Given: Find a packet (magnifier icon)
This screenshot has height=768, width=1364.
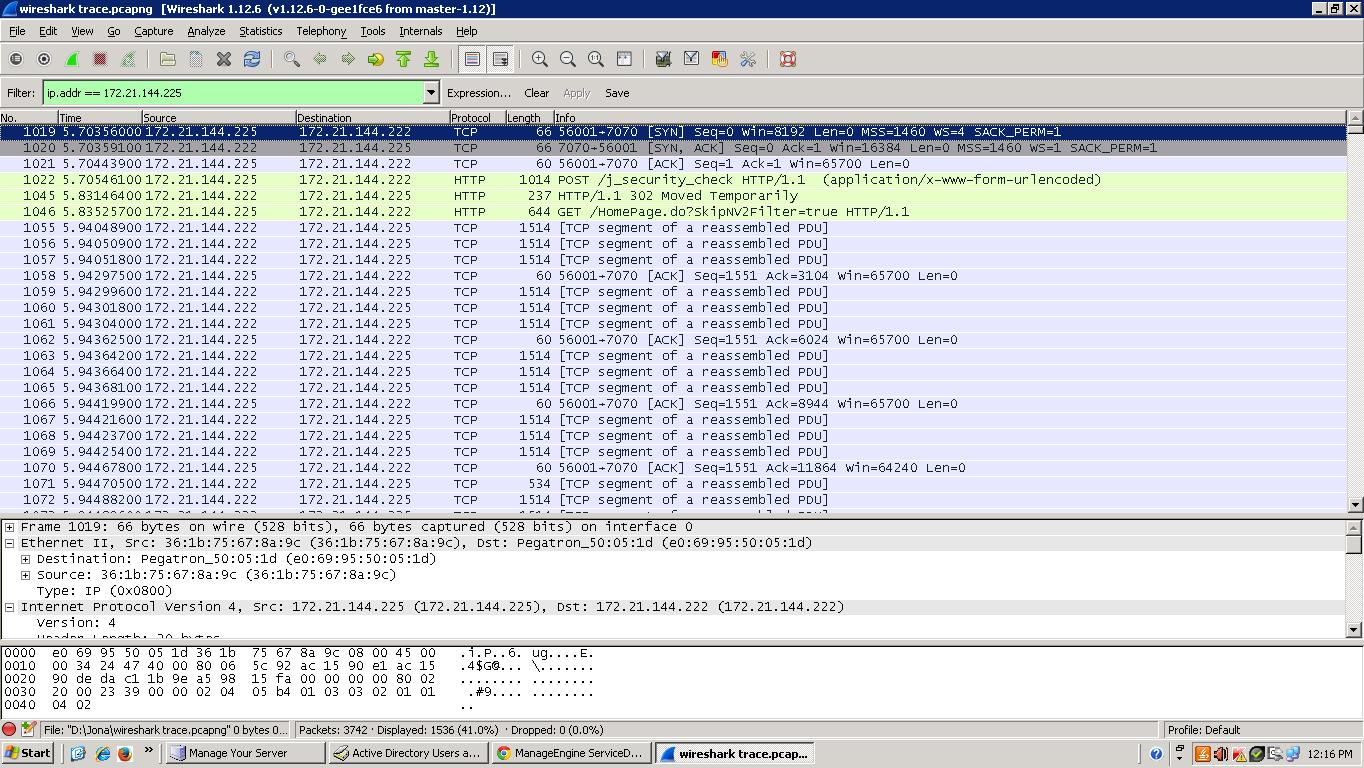Looking at the screenshot, I should (x=292, y=59).
